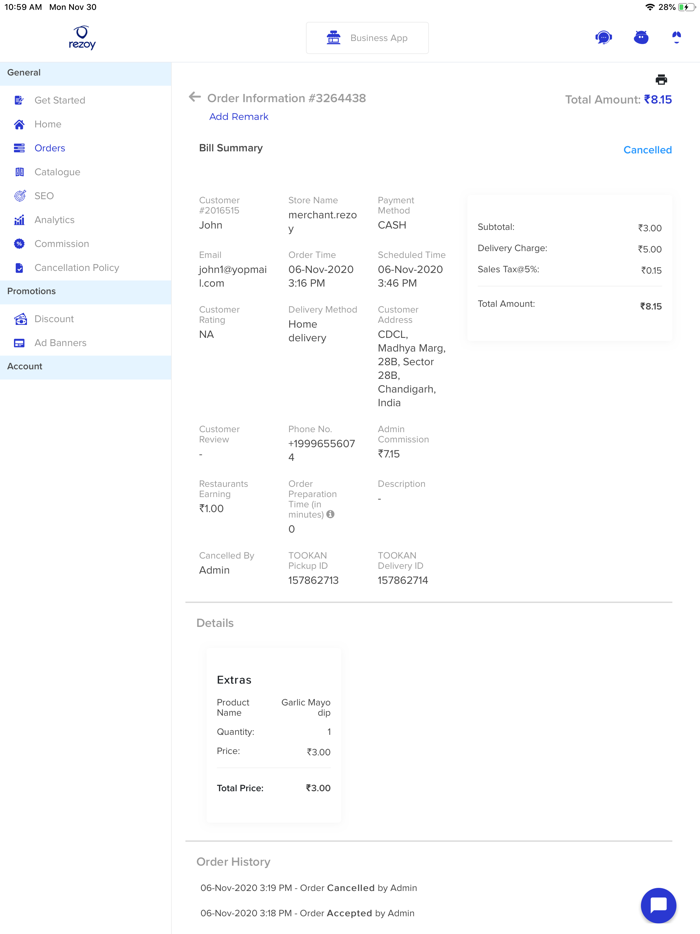Collapse the Promotions section header
Image resolution: width=700 pixels, height=934 pixels.
[86, 291]
